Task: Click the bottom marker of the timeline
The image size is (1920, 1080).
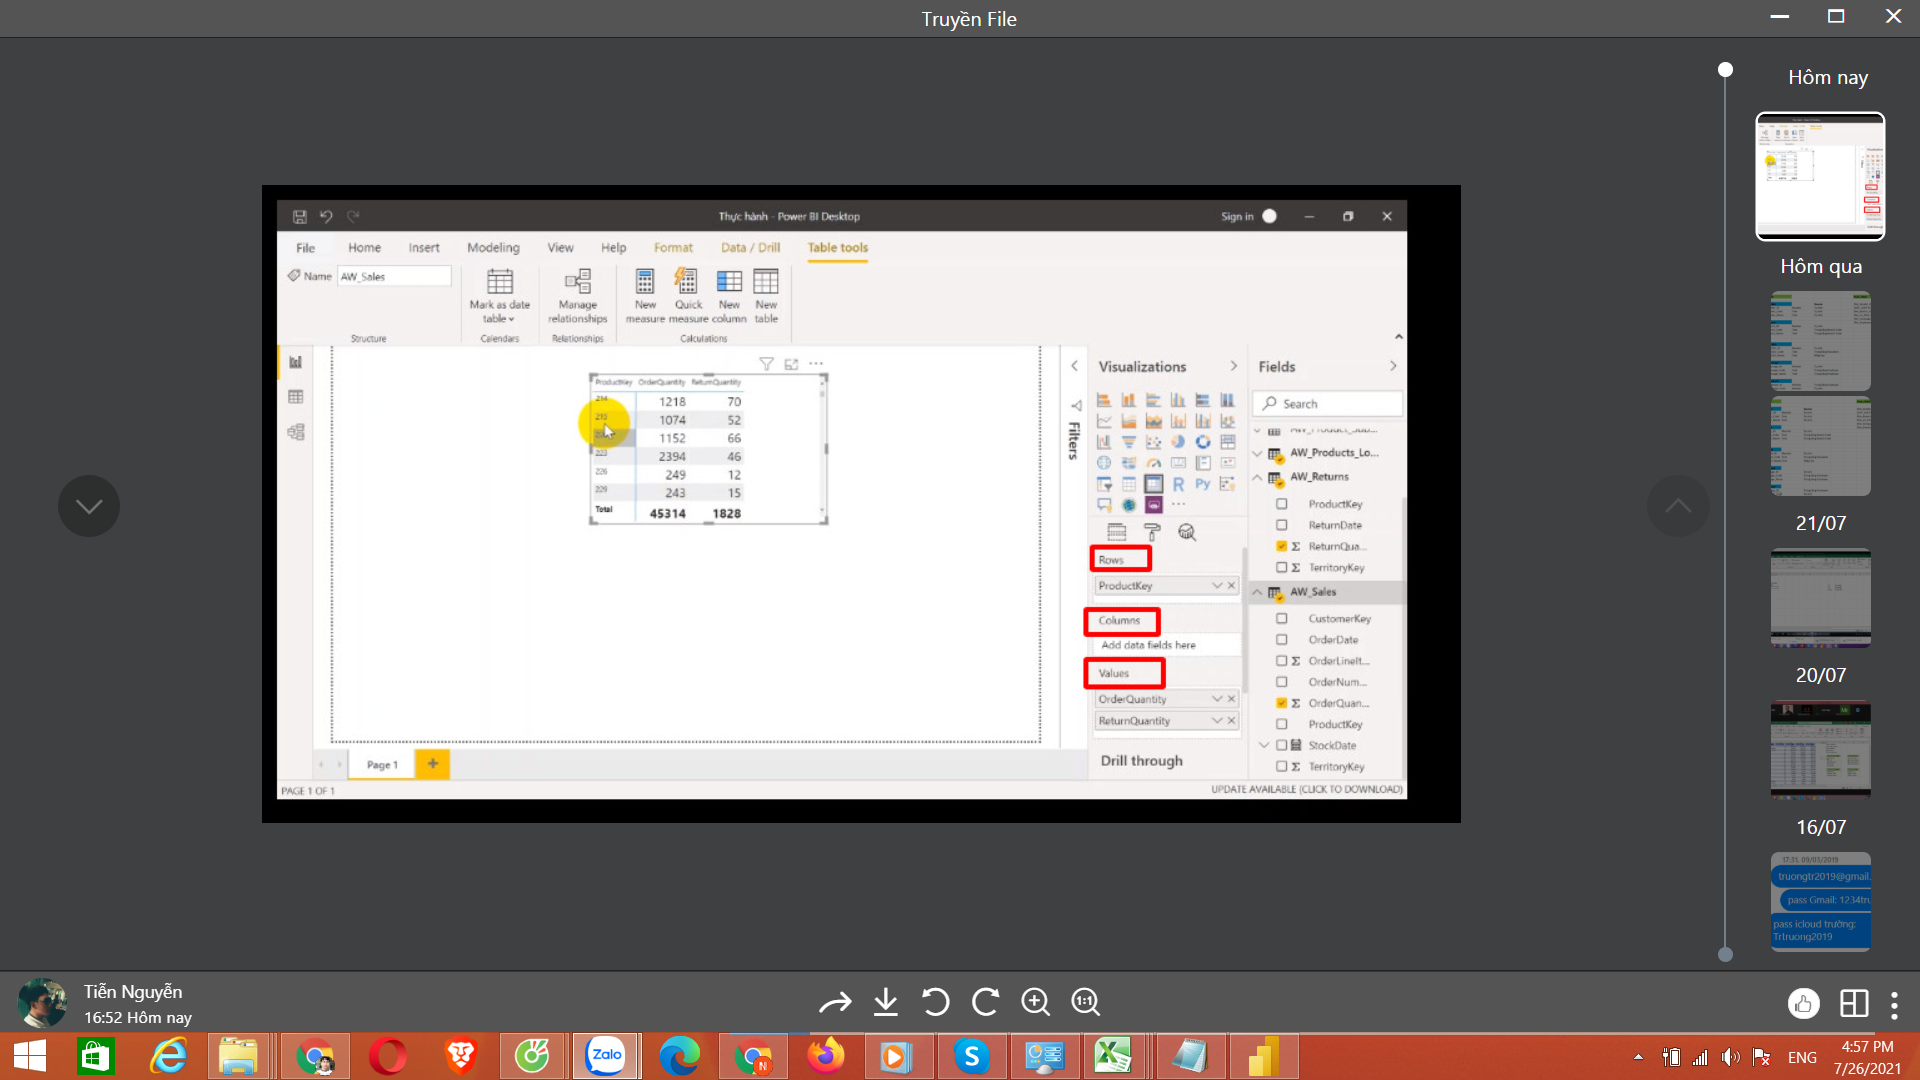Action: (1725, 954)
